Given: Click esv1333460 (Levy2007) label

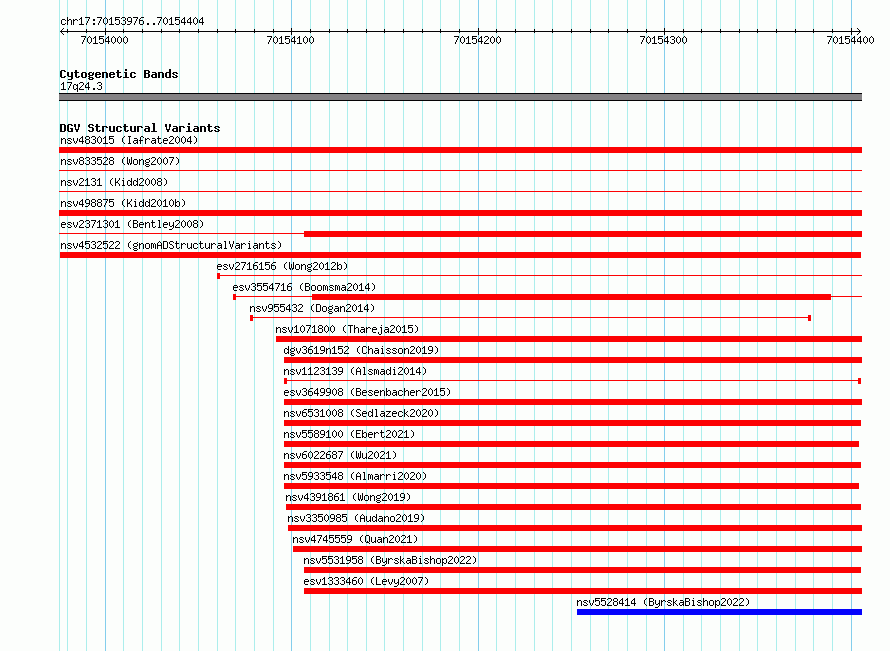Looking at the screenshot, I should point(366,581).
